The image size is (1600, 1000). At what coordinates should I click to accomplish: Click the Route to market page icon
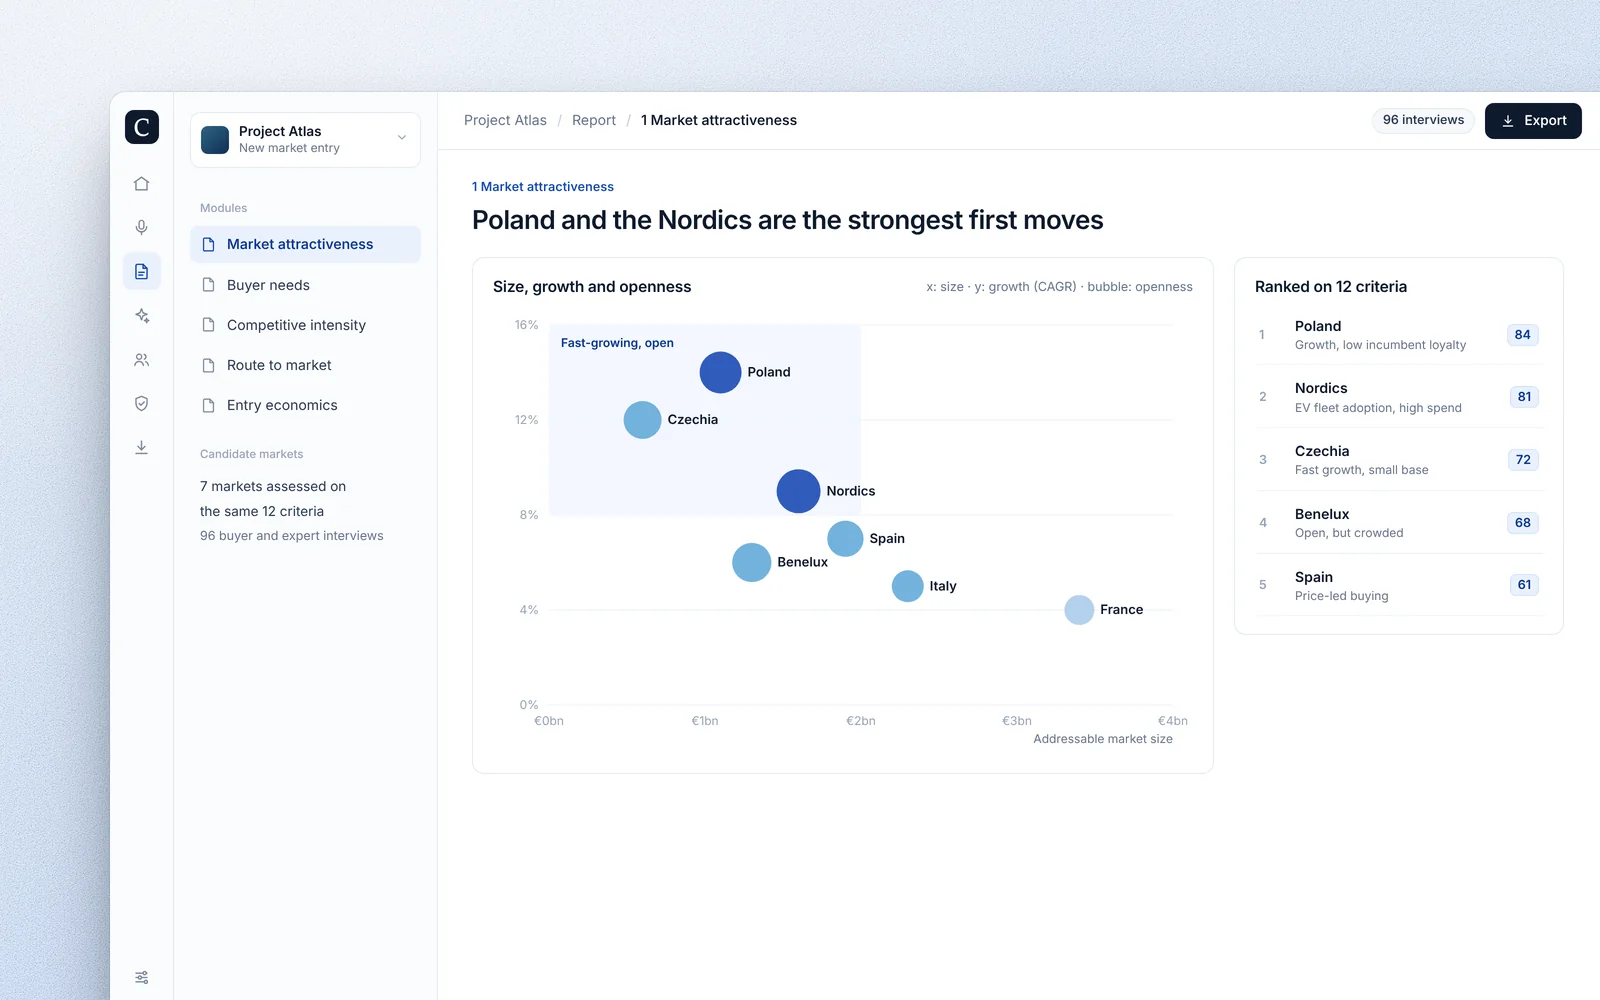tap(209, 365)
